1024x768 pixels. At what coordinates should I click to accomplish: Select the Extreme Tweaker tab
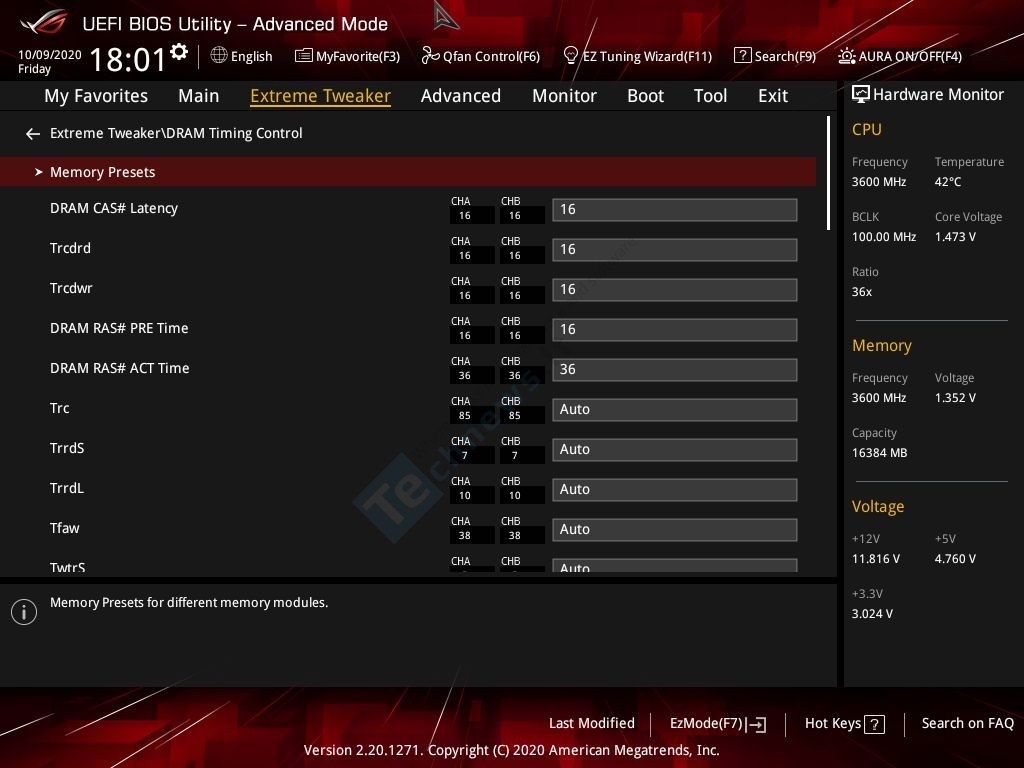[321, 96]
